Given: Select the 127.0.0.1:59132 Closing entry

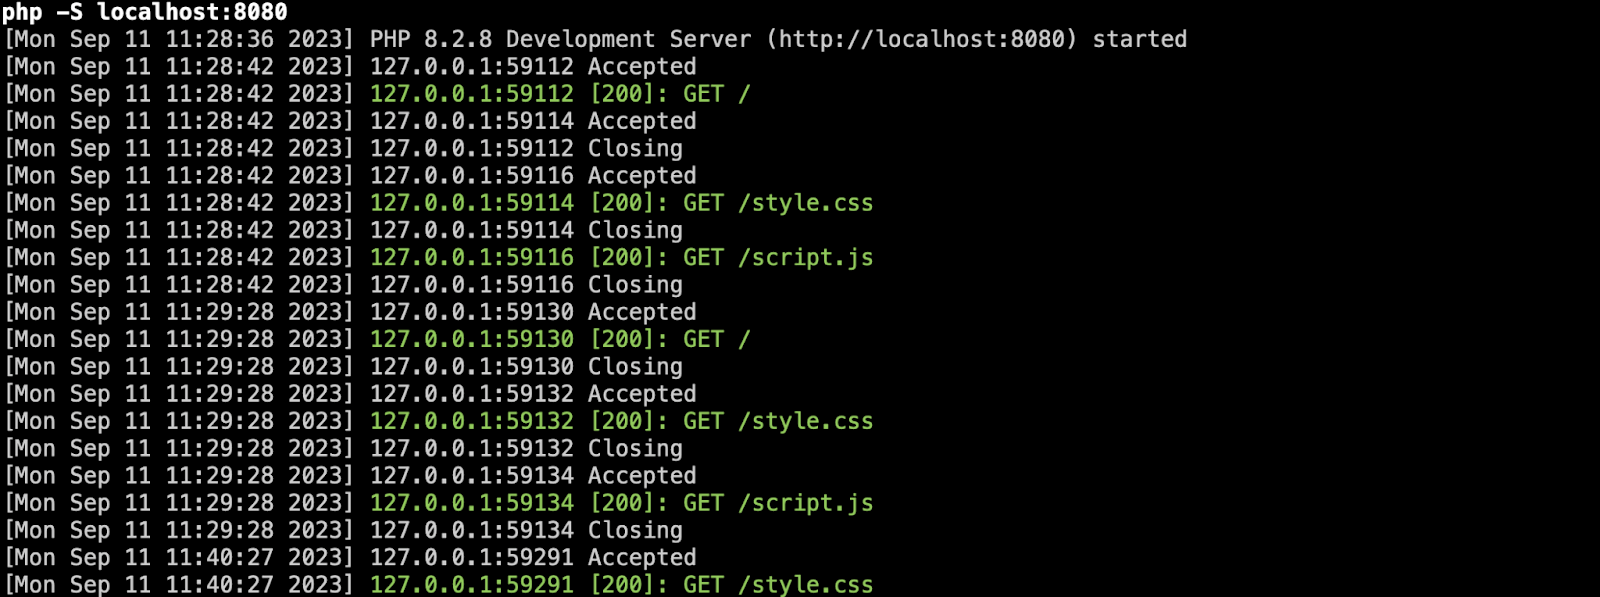Looking at the screenshot, I should pyautogui.click(x=526, y=449).
